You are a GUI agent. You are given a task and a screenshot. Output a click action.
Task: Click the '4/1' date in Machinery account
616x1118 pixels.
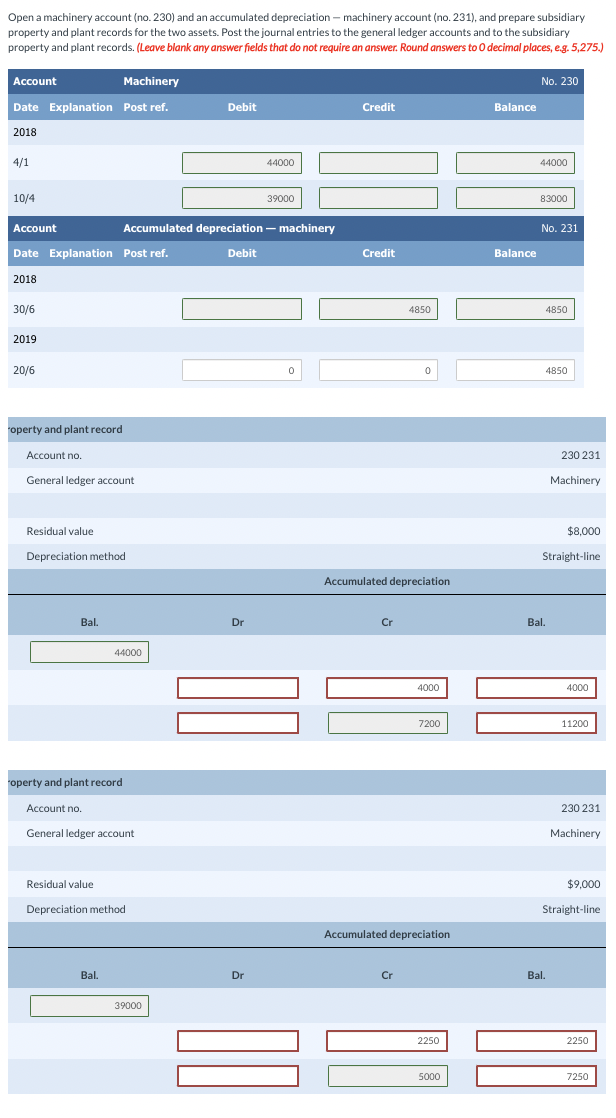pos(21,163)
